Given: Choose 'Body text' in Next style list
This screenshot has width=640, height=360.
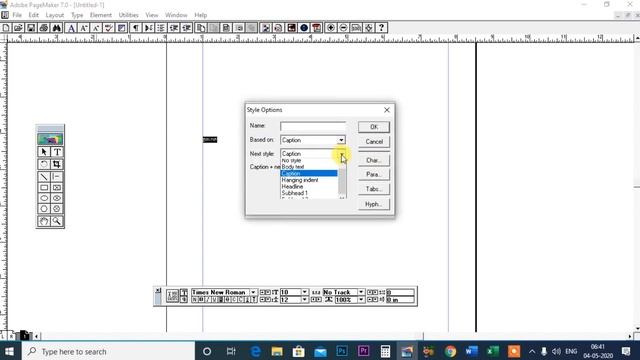Looking at the screenshot, I should click(x=309, y=167).
